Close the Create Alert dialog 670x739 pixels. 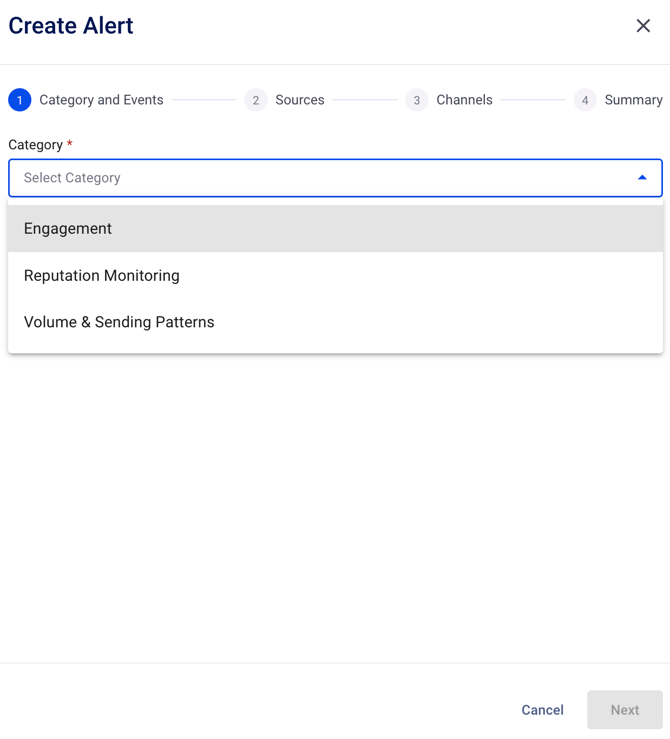click(643, 26)
